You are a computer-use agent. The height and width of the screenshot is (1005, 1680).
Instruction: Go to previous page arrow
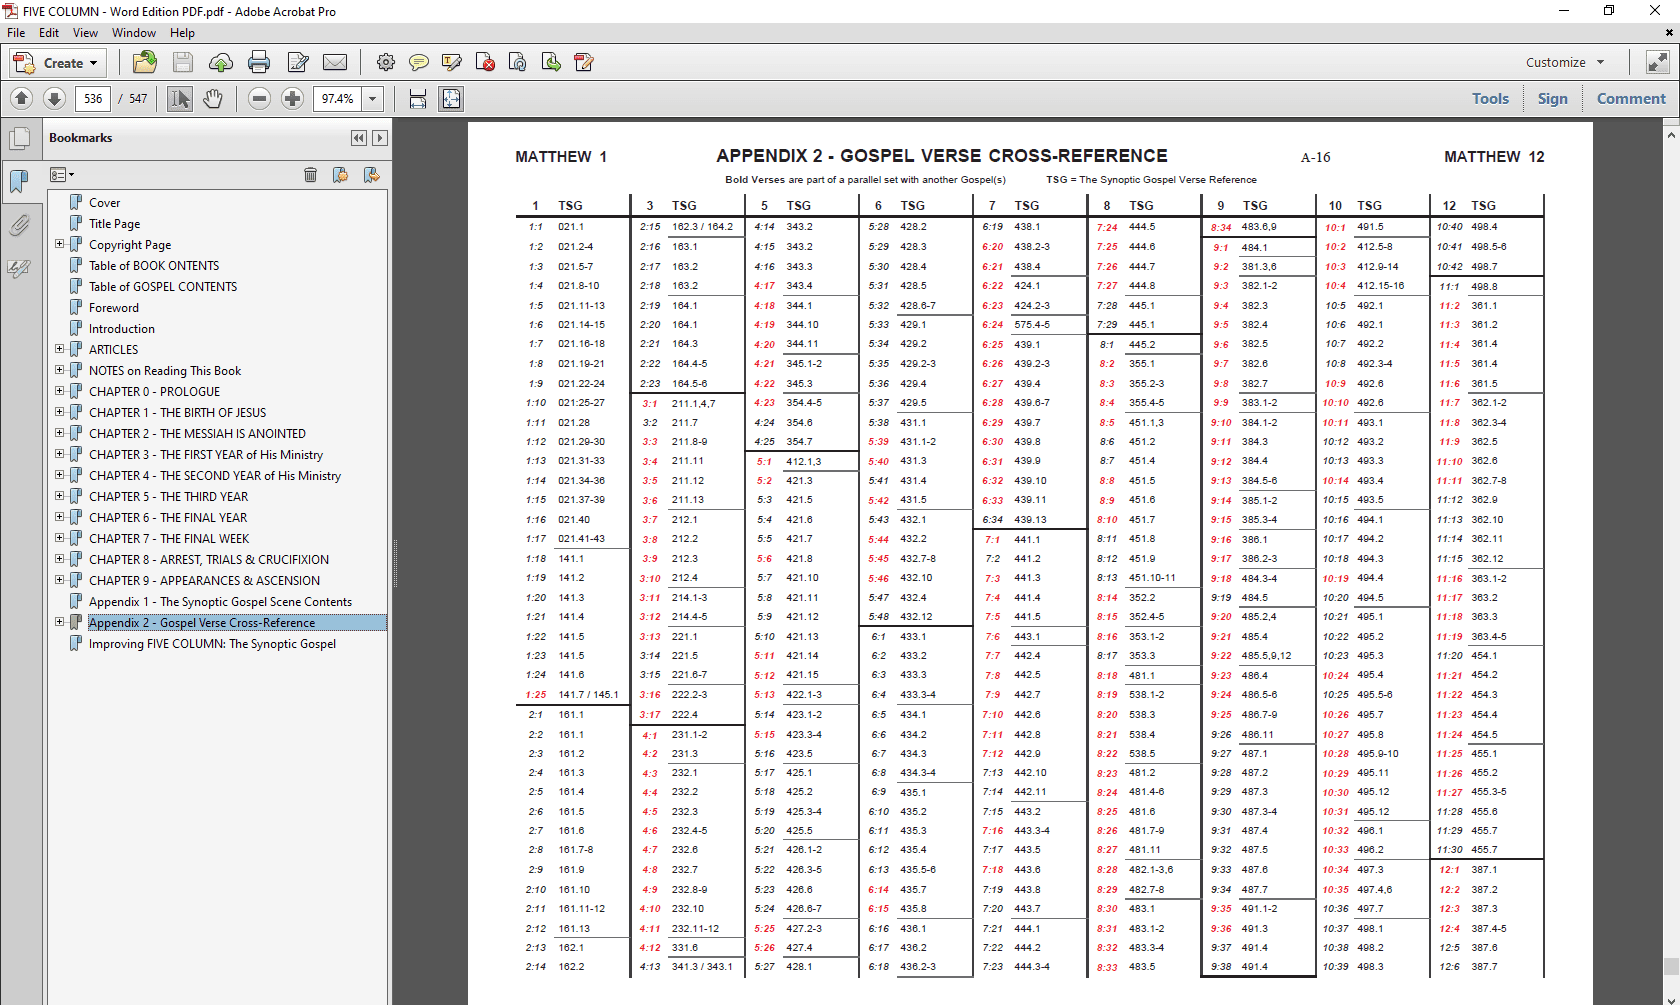(22, 98)
